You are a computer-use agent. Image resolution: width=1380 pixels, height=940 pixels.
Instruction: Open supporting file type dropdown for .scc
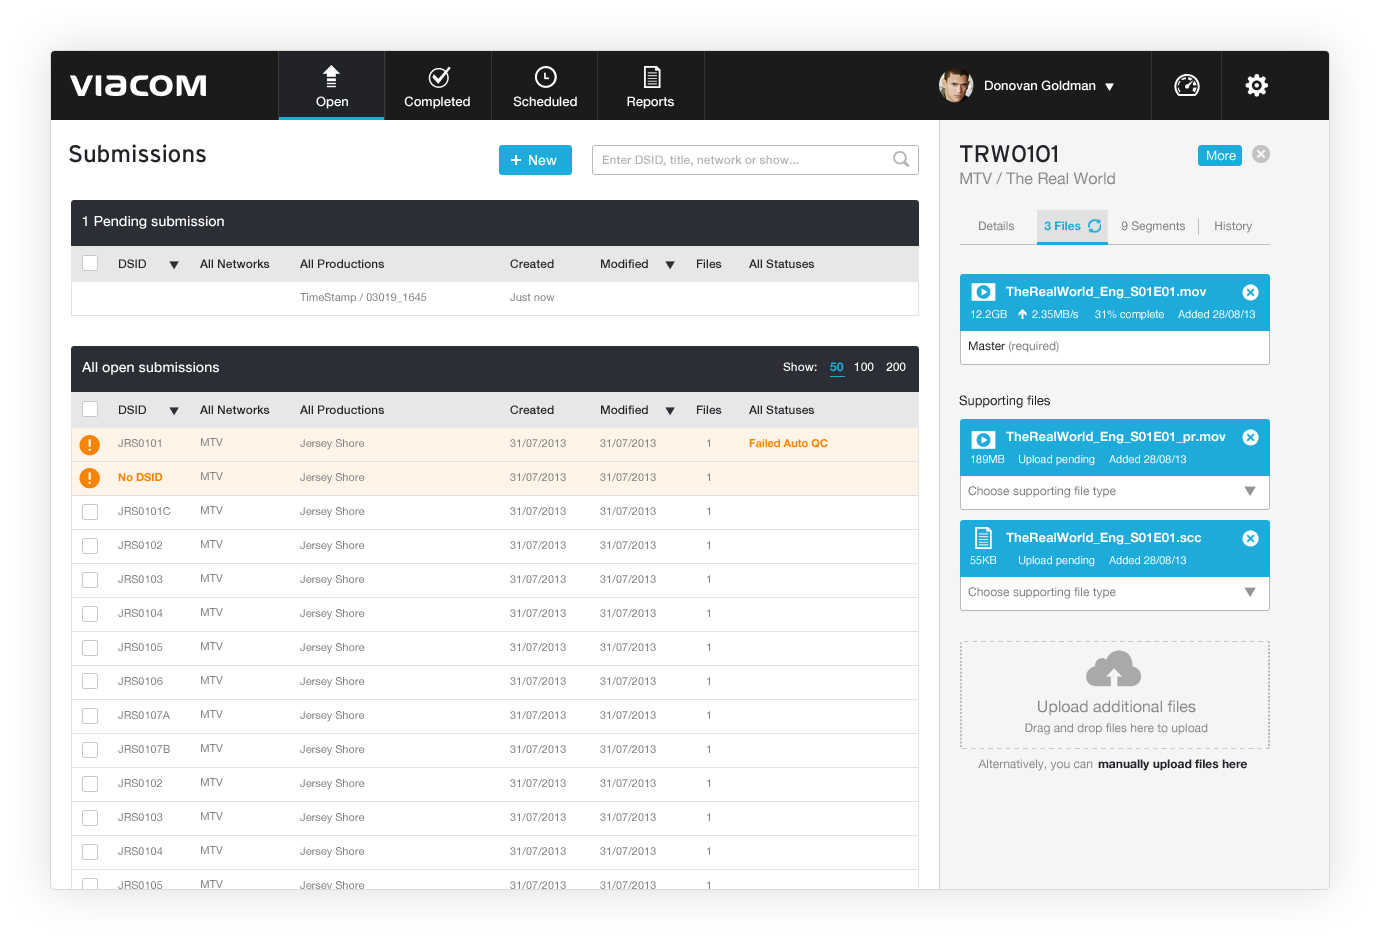(1114, 592)
